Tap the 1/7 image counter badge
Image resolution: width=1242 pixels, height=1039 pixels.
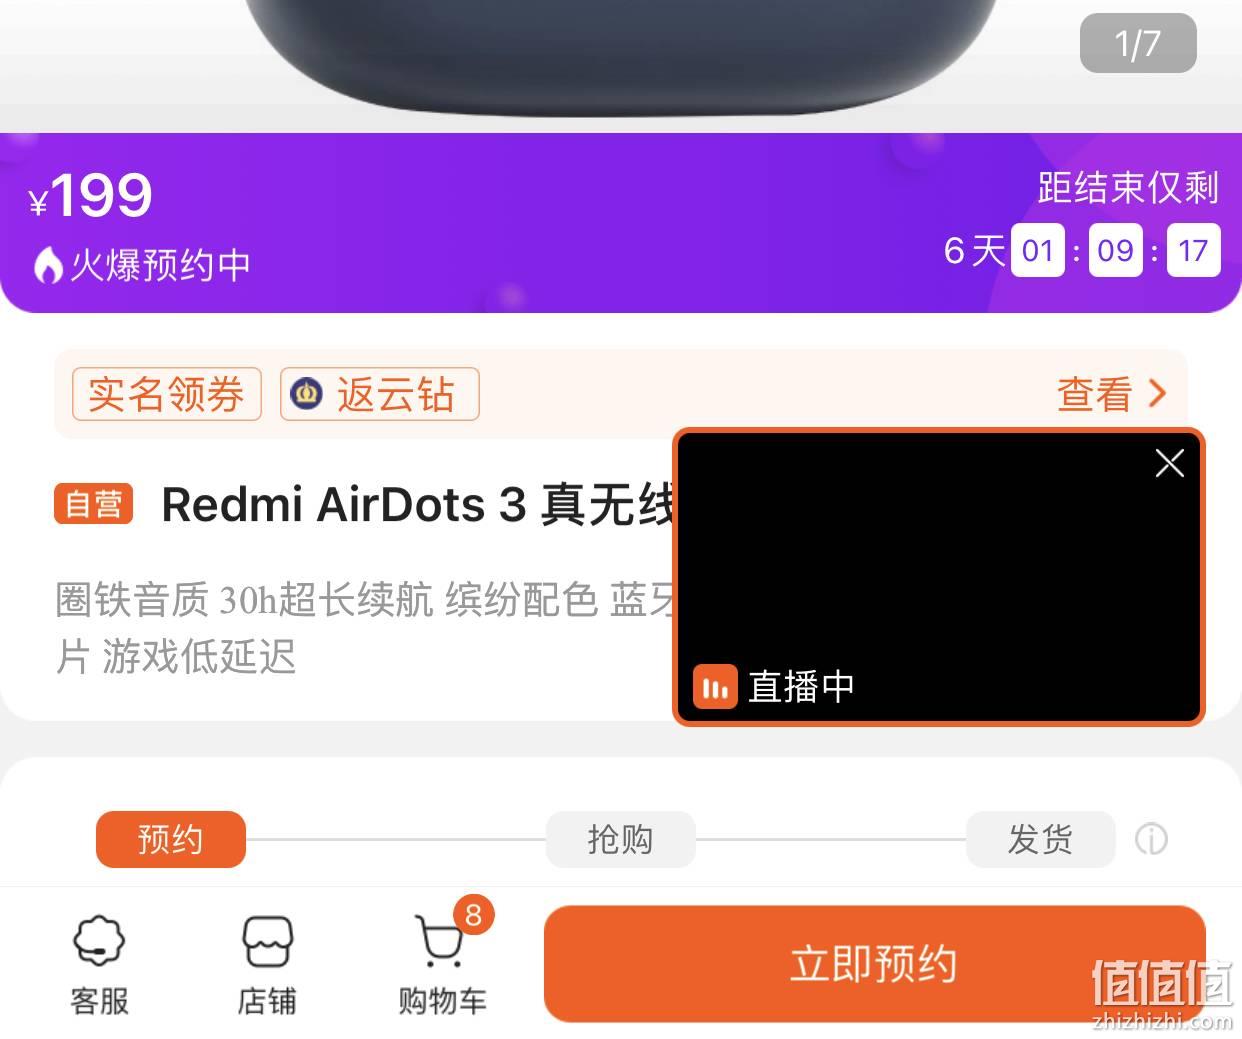[x=1138, y=43]
